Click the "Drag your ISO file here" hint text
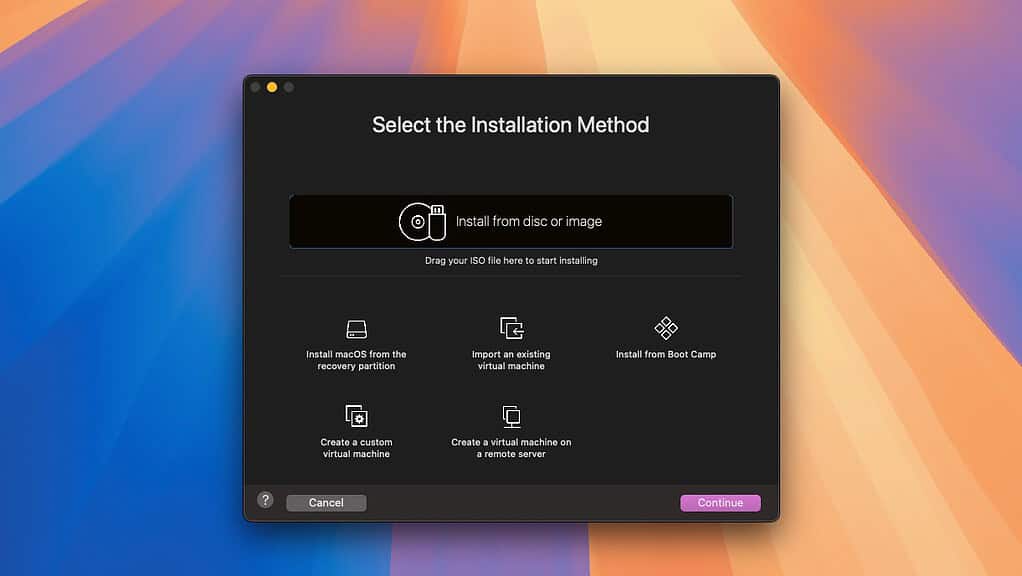Viewport: 1022px width, 576px height. tap(511, 261)
